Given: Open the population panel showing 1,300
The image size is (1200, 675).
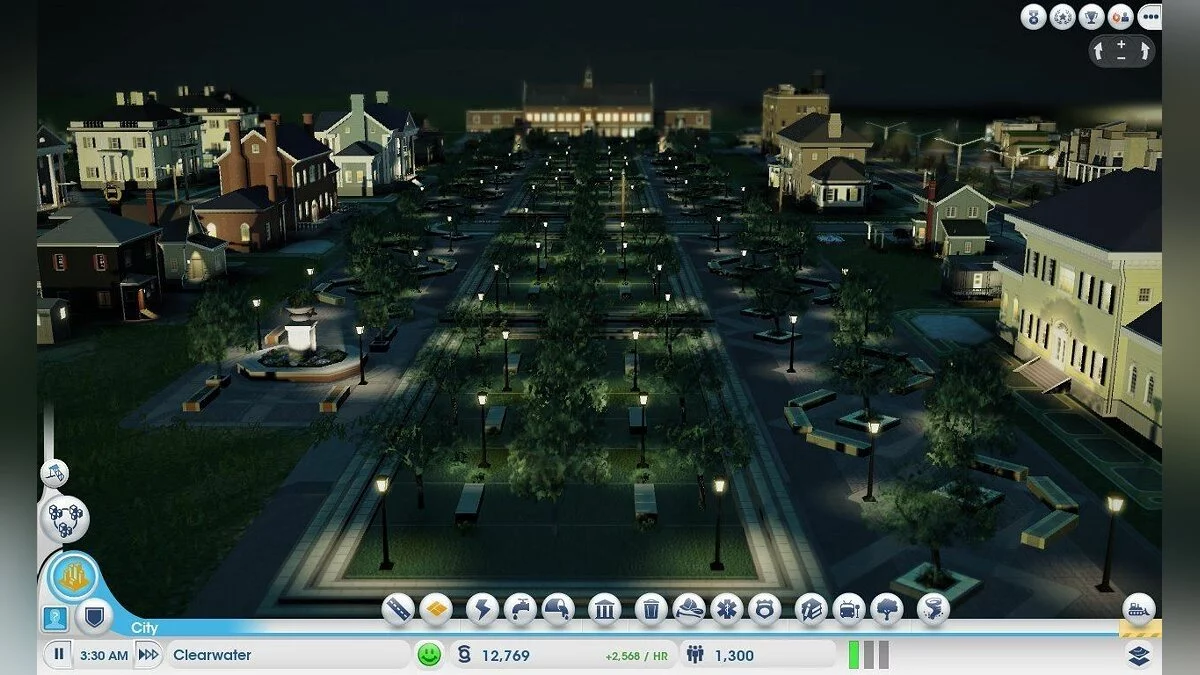Looking at the screenshot, I should coord(758,655).
